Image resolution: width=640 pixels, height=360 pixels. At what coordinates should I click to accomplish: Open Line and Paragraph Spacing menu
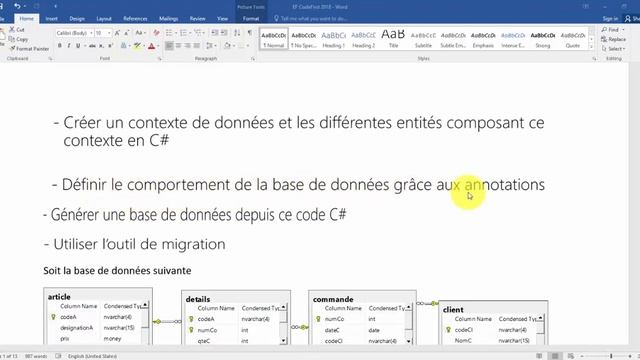click(x=211, y=46)
